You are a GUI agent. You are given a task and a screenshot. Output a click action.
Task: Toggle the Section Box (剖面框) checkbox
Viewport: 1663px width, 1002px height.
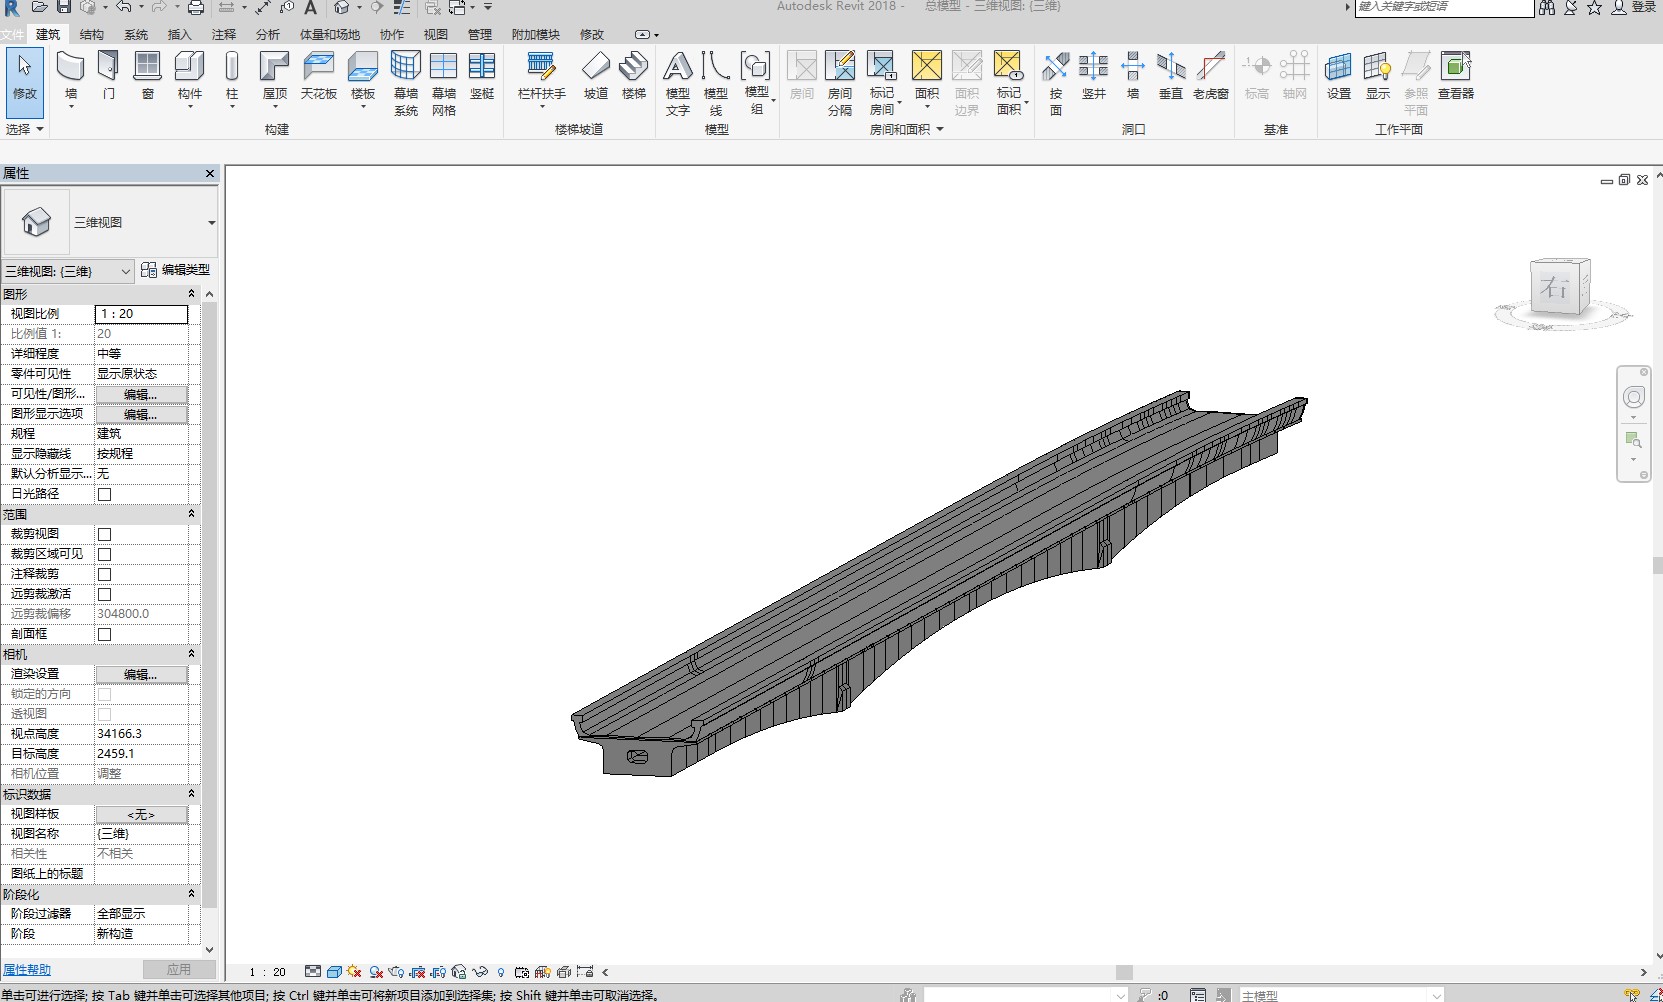[x=104, y=634]
